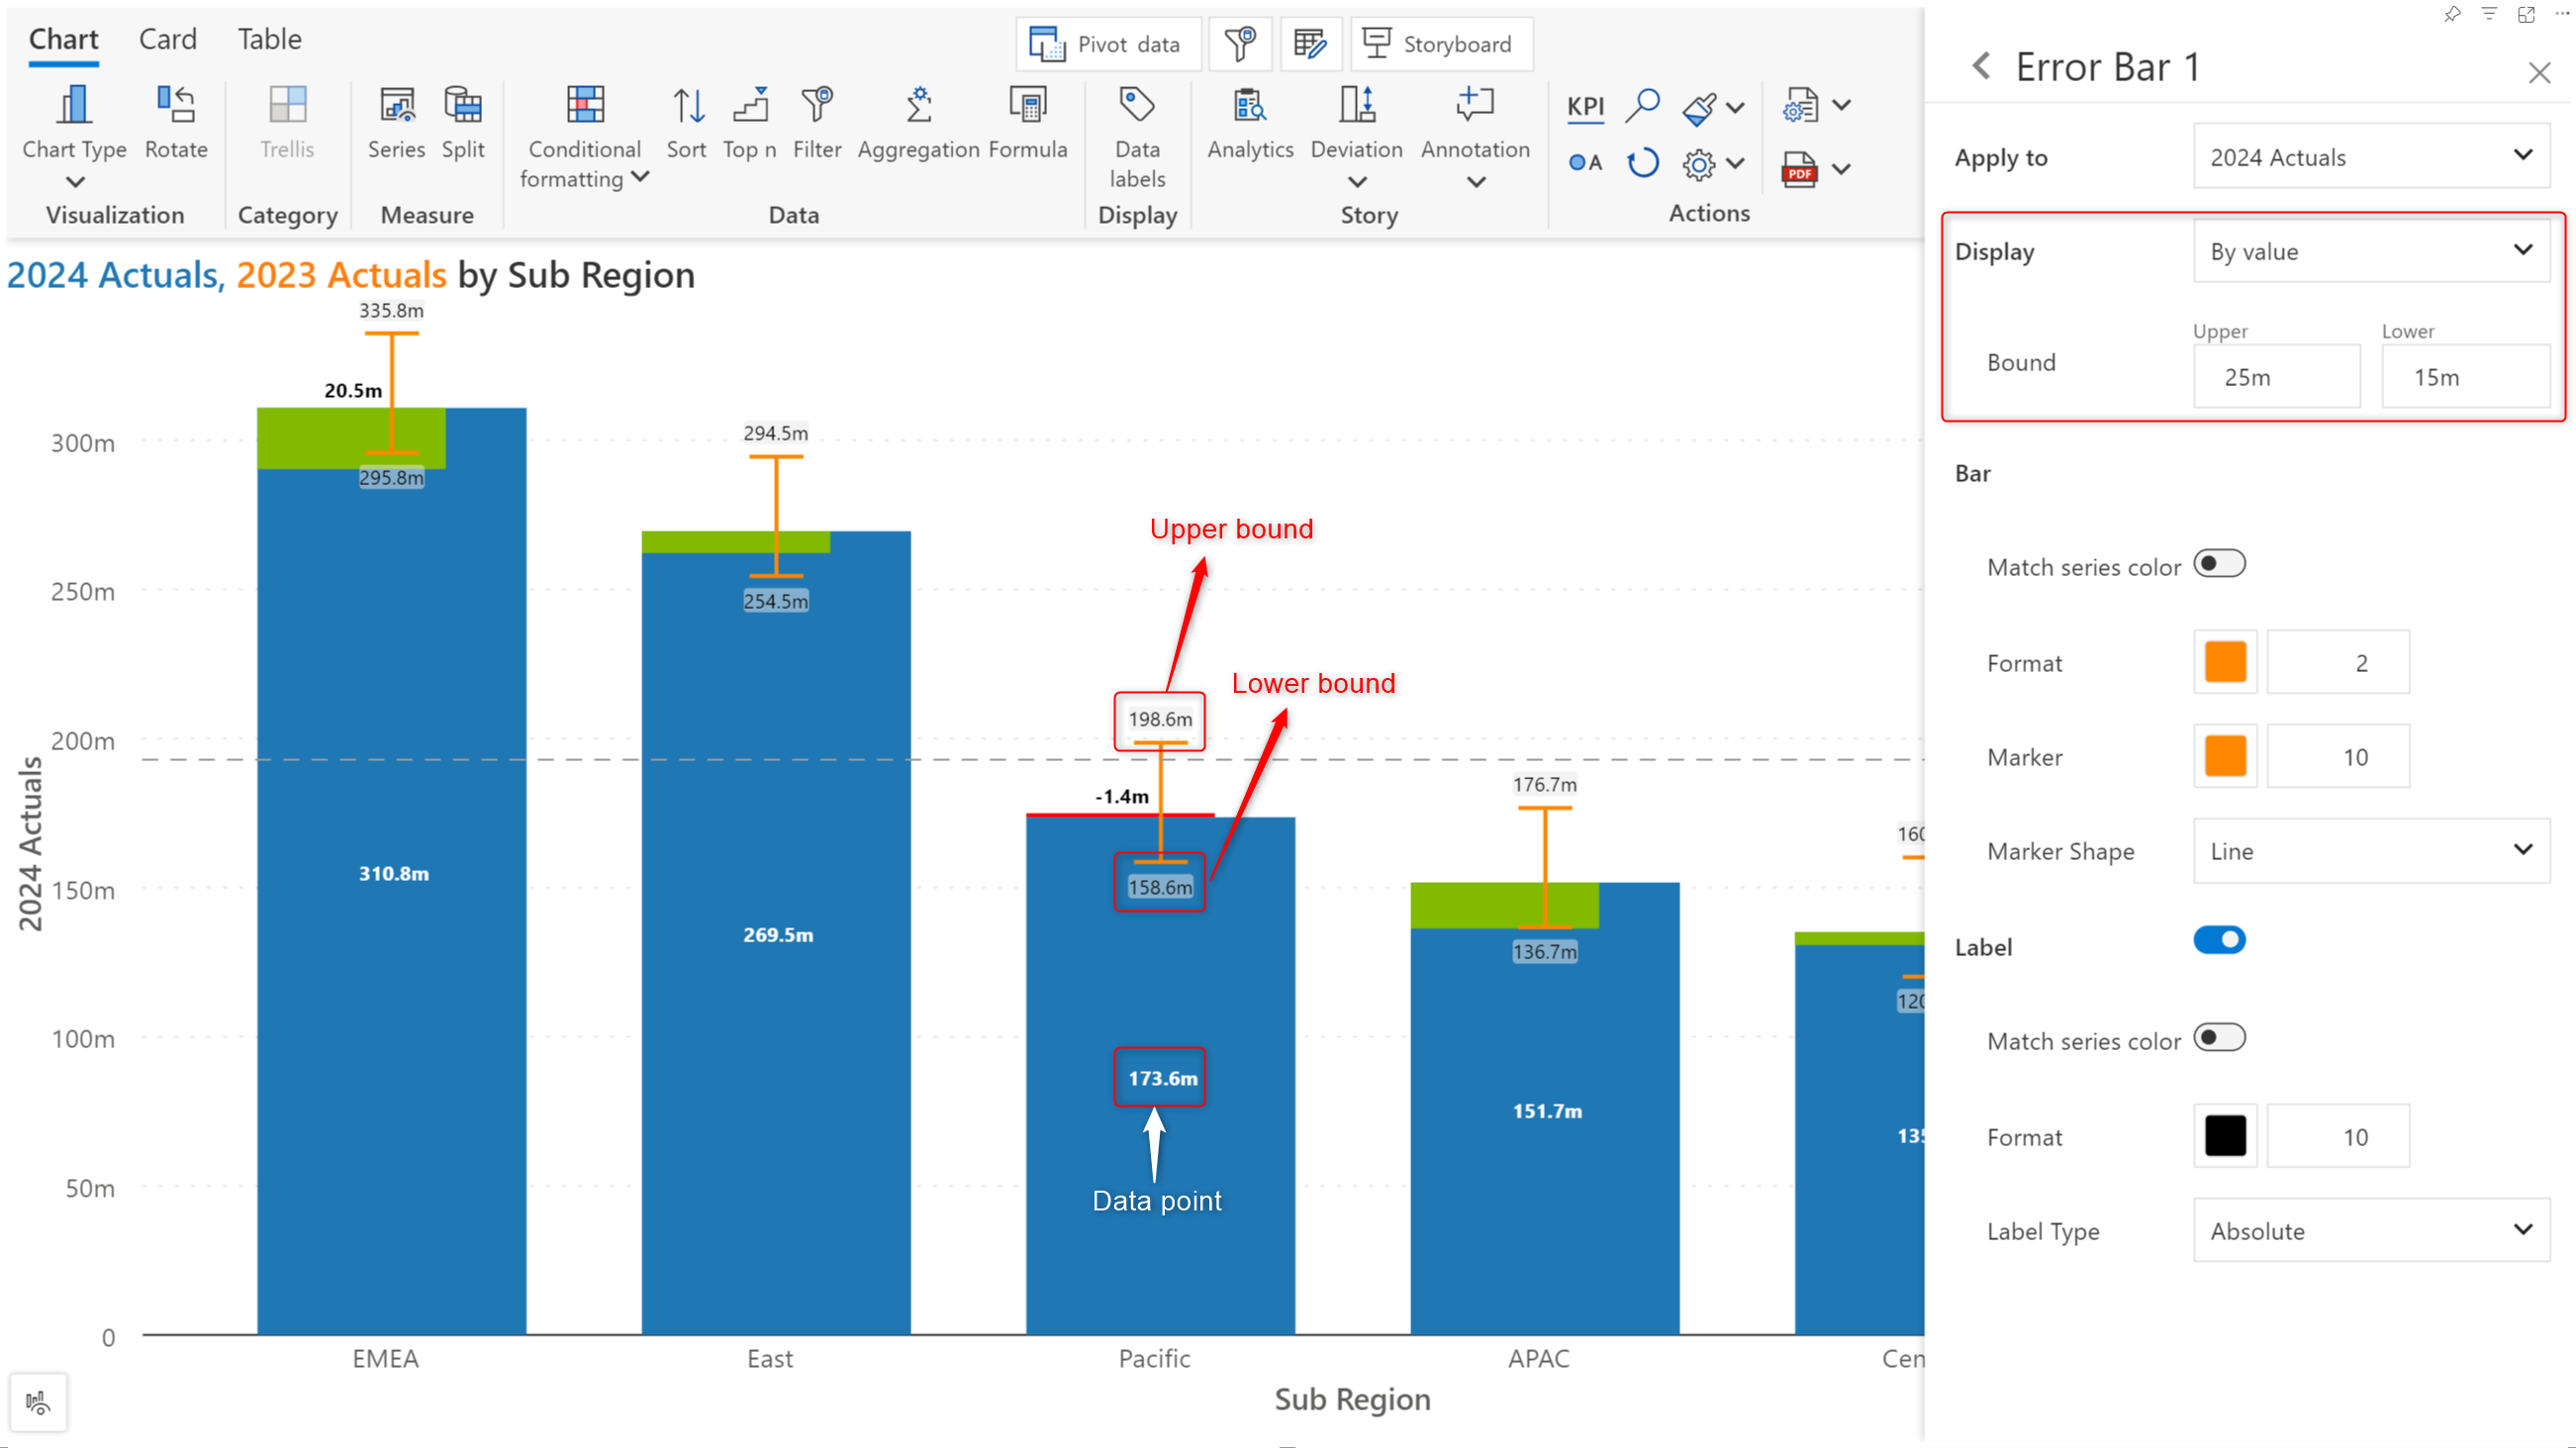Screen dimensions: 2576x1448
Task: Click the Annotation icon
Action: [1475, 106]
